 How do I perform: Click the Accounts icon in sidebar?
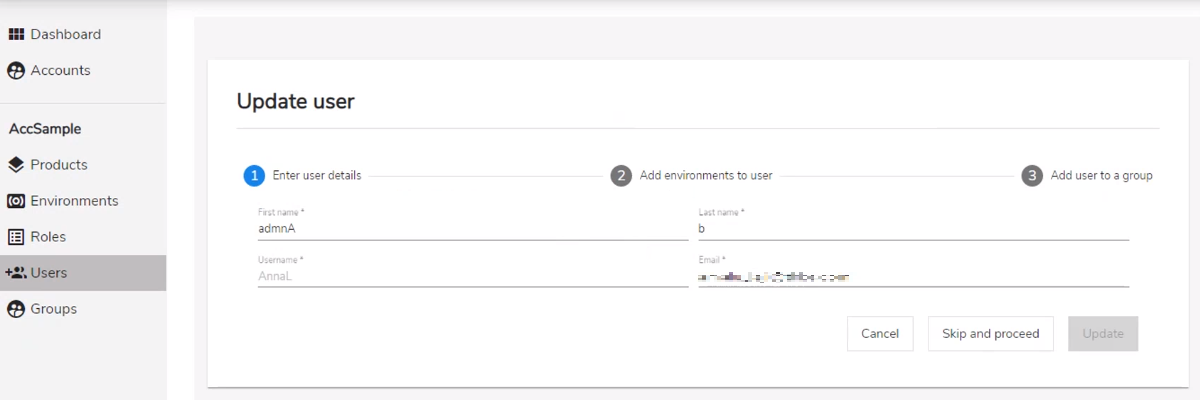pyautogui.click(x=16, y=71)
